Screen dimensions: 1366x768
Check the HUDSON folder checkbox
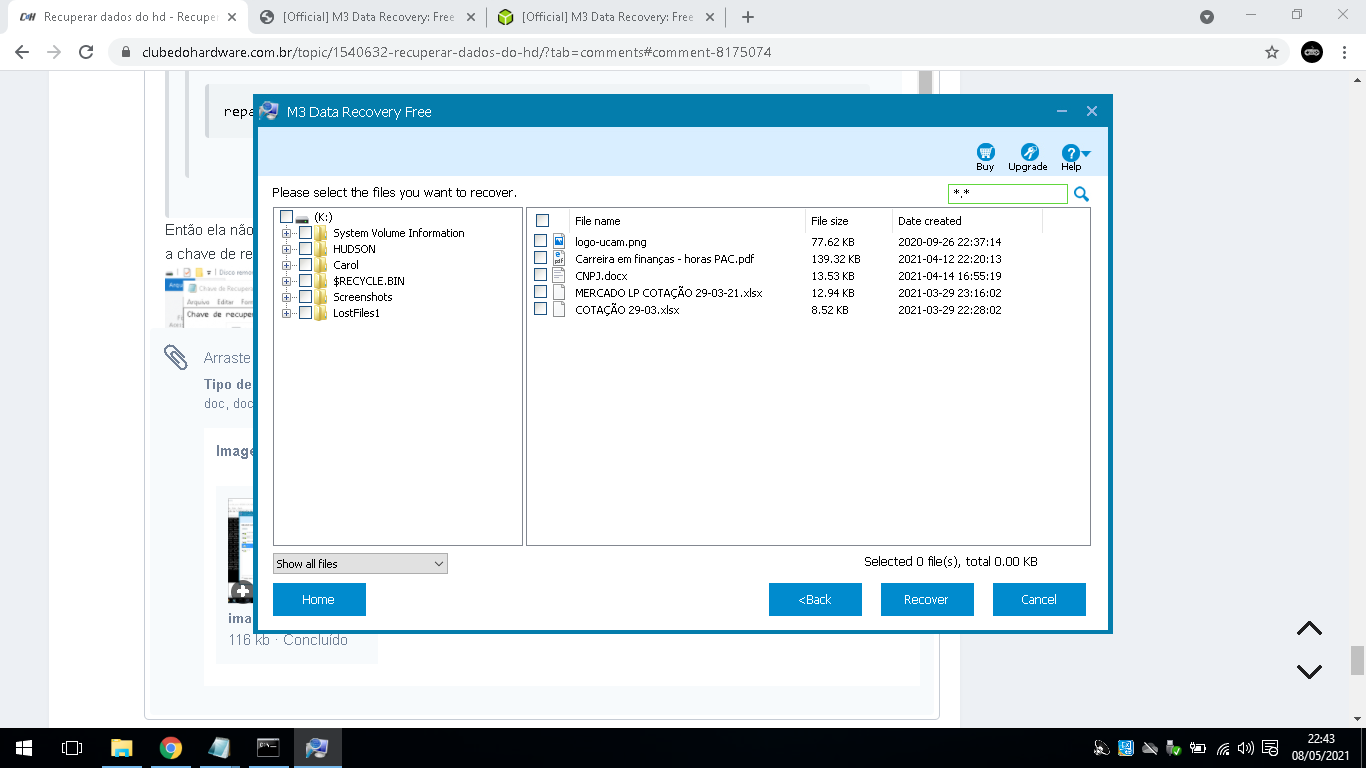click(305, 249)
